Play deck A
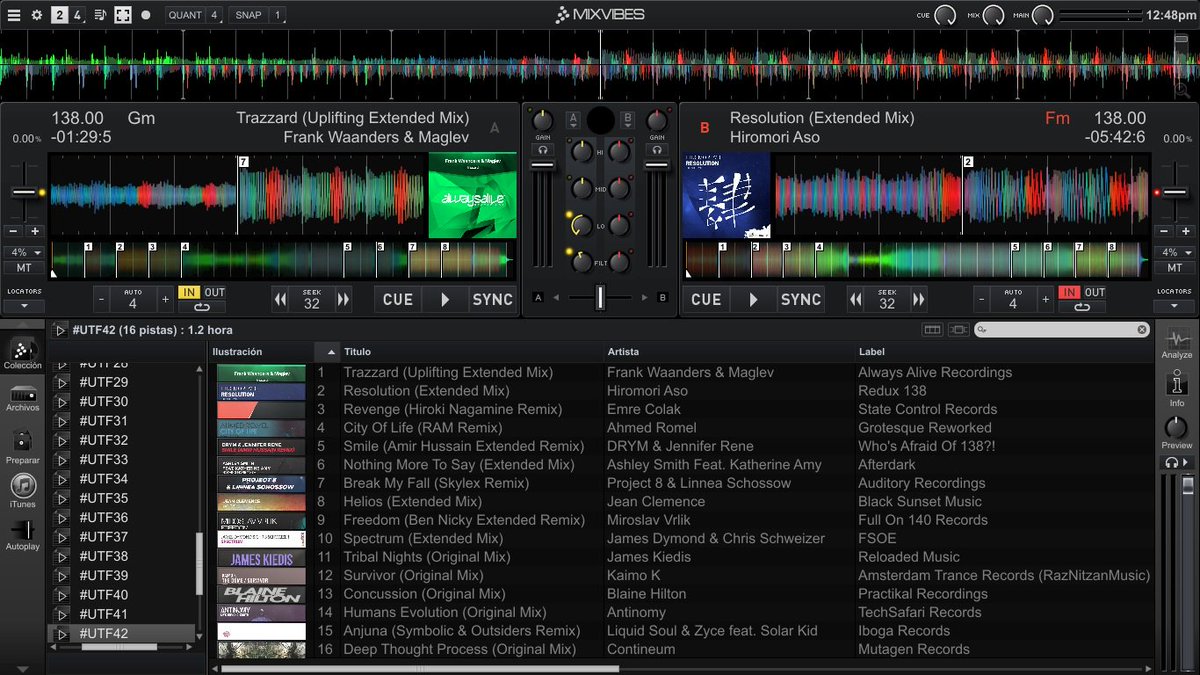 point(445,299)
